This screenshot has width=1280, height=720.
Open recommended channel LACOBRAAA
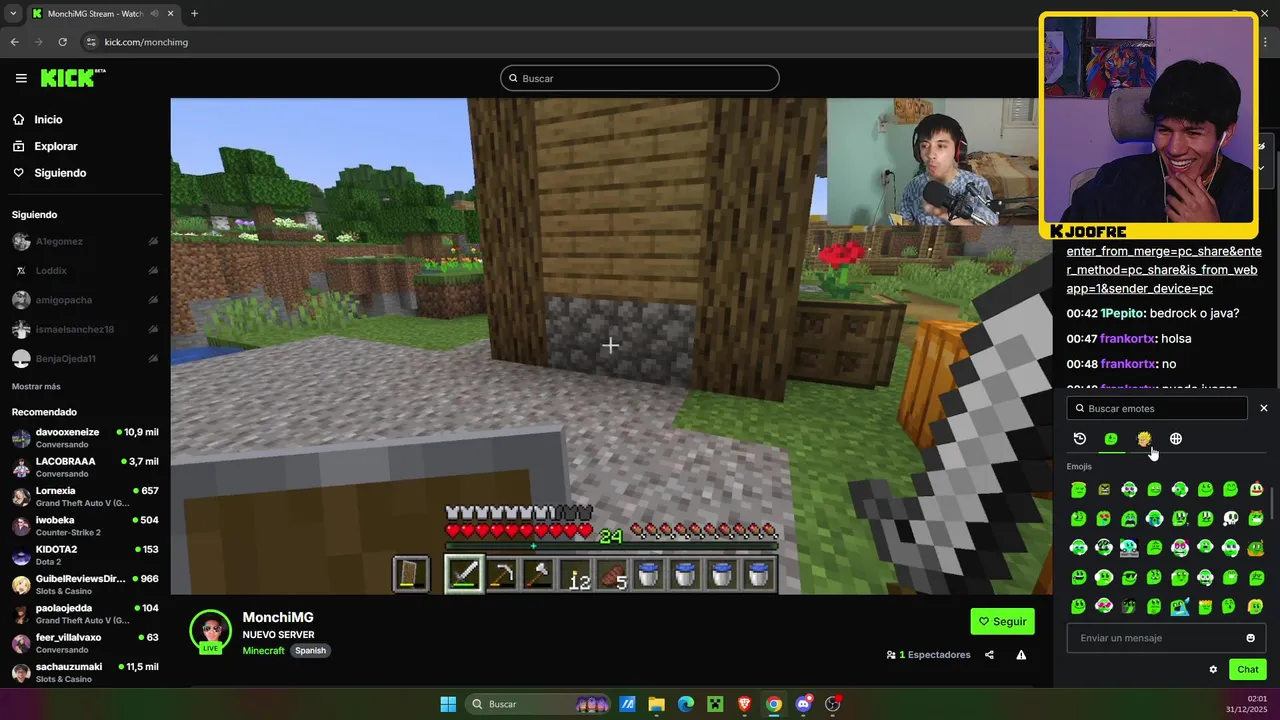tap(85, 467)
